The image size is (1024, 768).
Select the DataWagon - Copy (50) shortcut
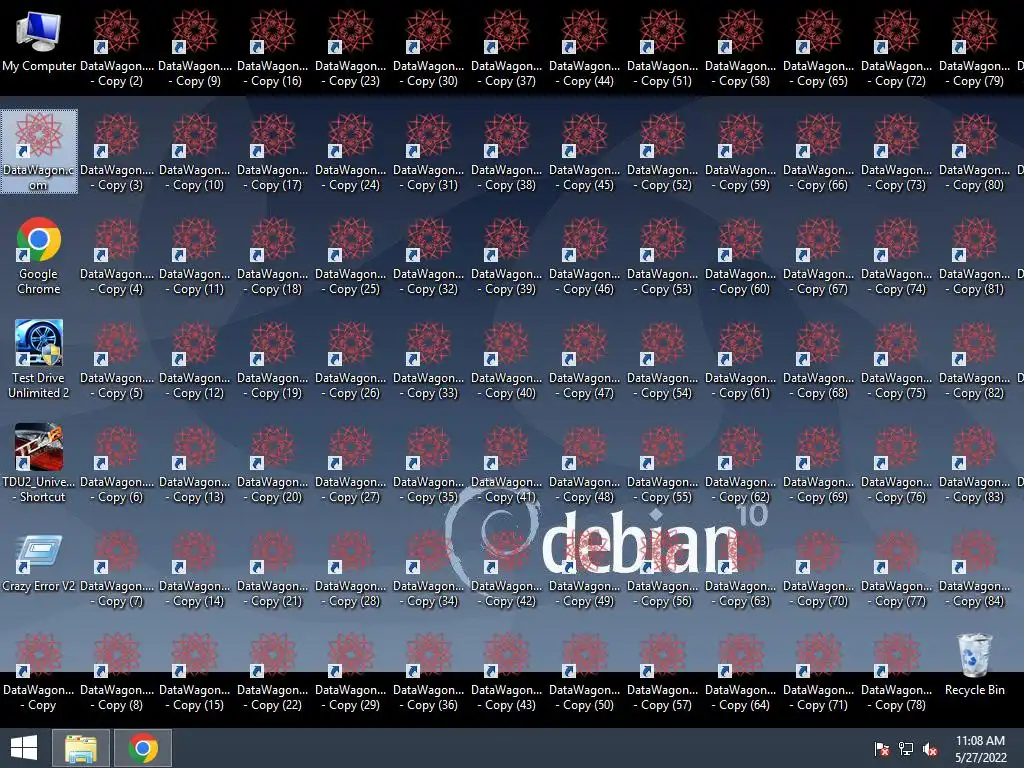tap(584, 672)
